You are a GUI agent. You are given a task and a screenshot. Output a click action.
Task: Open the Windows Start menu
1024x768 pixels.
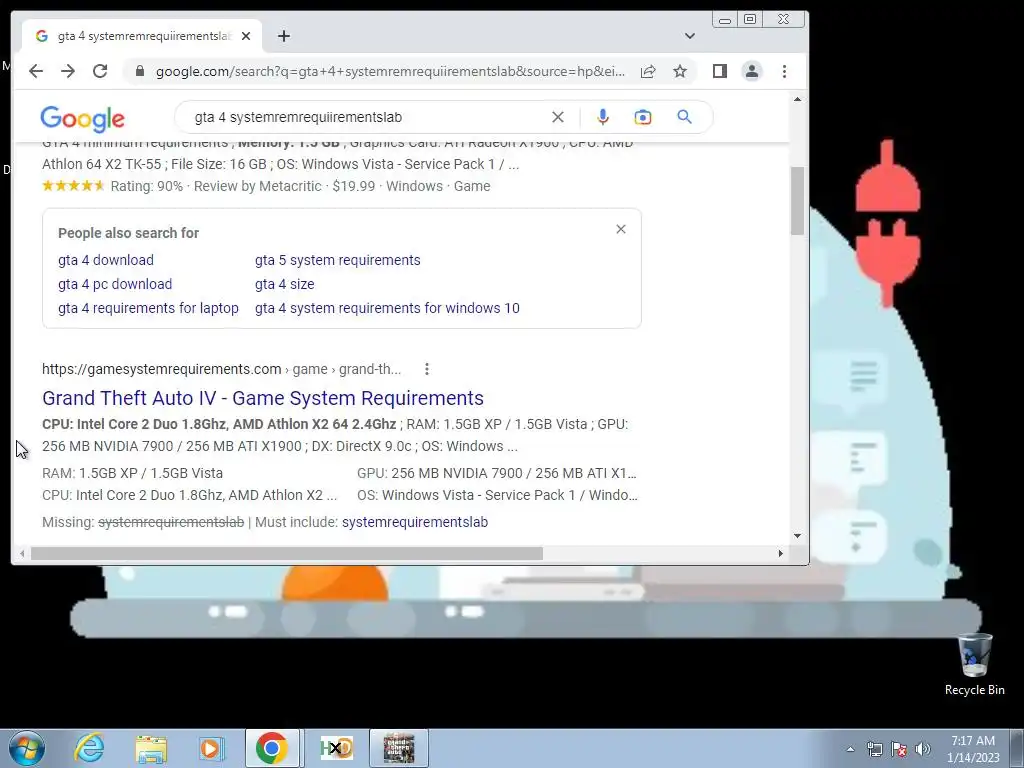(27, 748)
